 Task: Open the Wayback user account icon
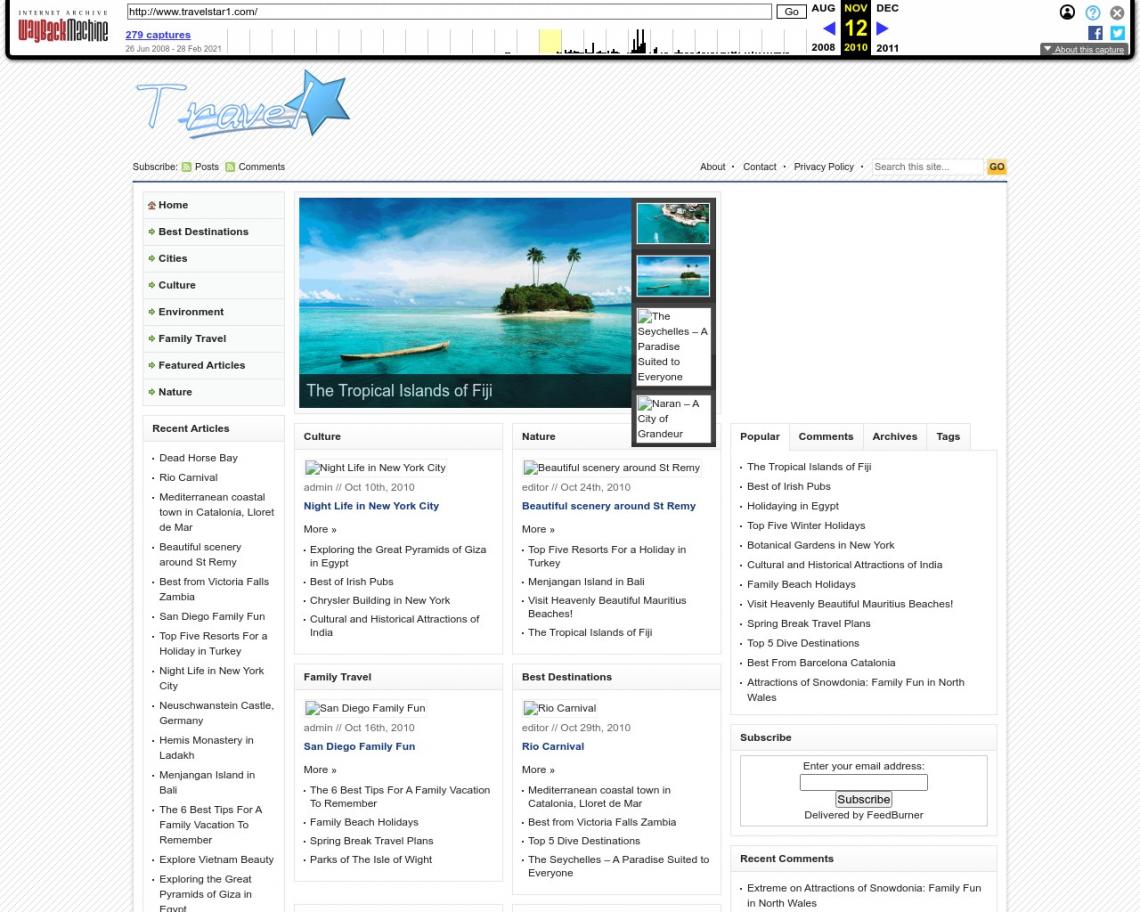pos(1067,13)
